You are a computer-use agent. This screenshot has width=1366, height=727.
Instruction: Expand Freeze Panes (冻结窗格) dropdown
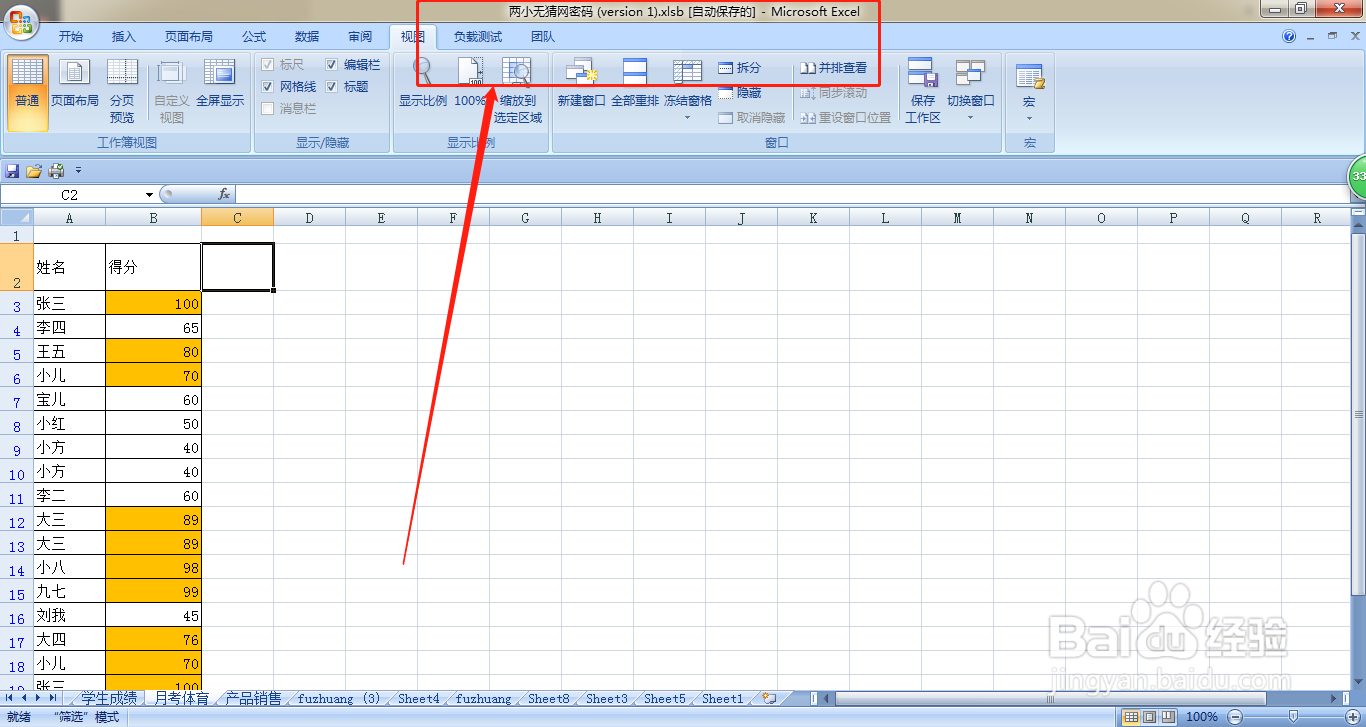pyautogui.click(x=687, y=118)
